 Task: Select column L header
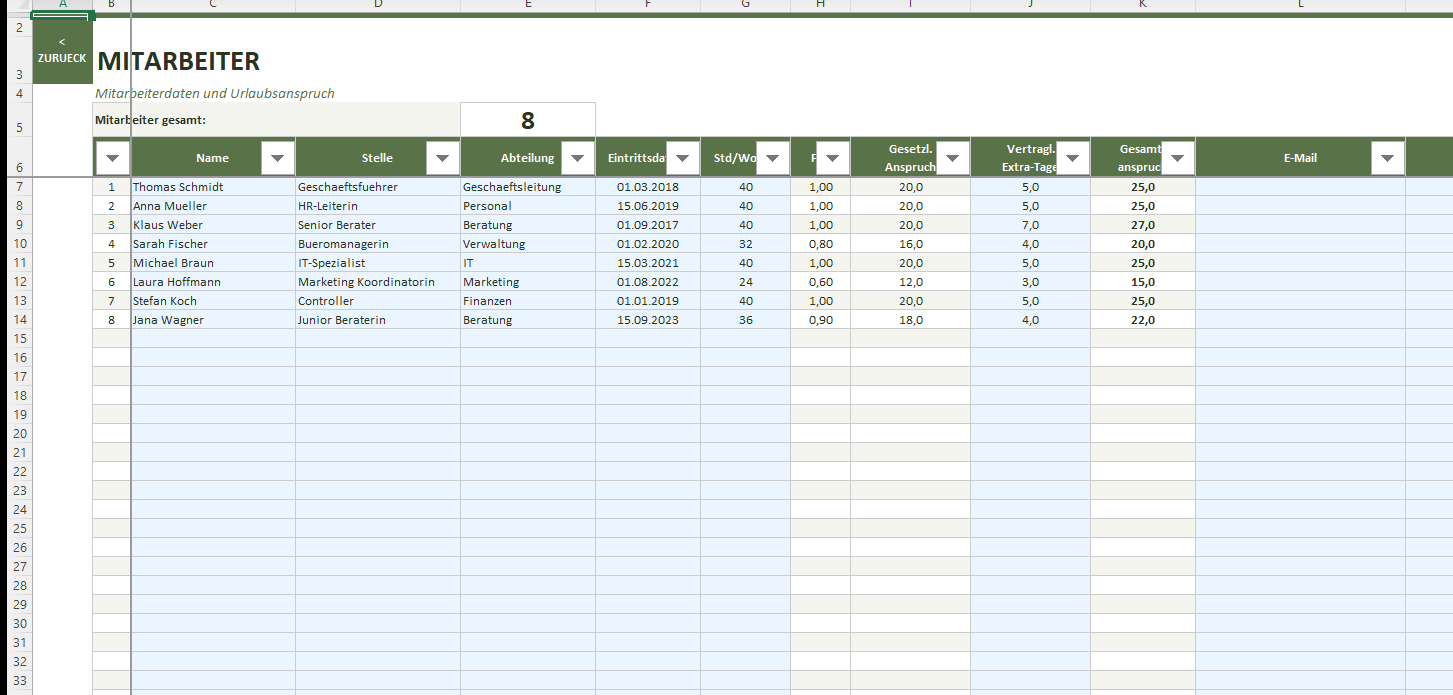pyautogui.click(x=1300, y=5)
